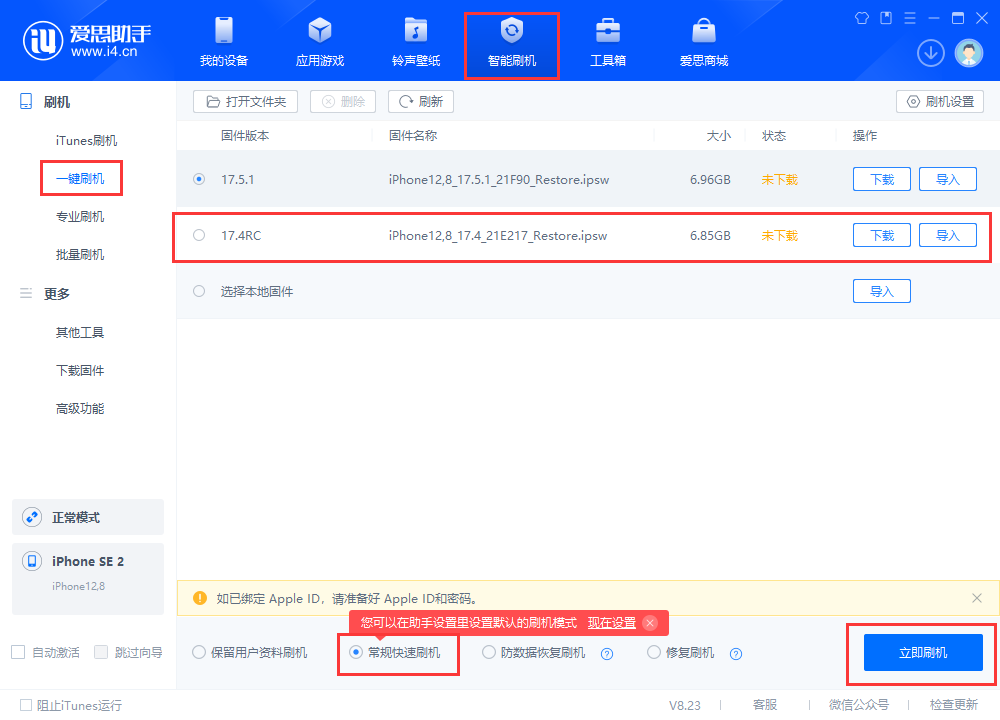Import firmware for 17.5.1 row

click(948, 179)
